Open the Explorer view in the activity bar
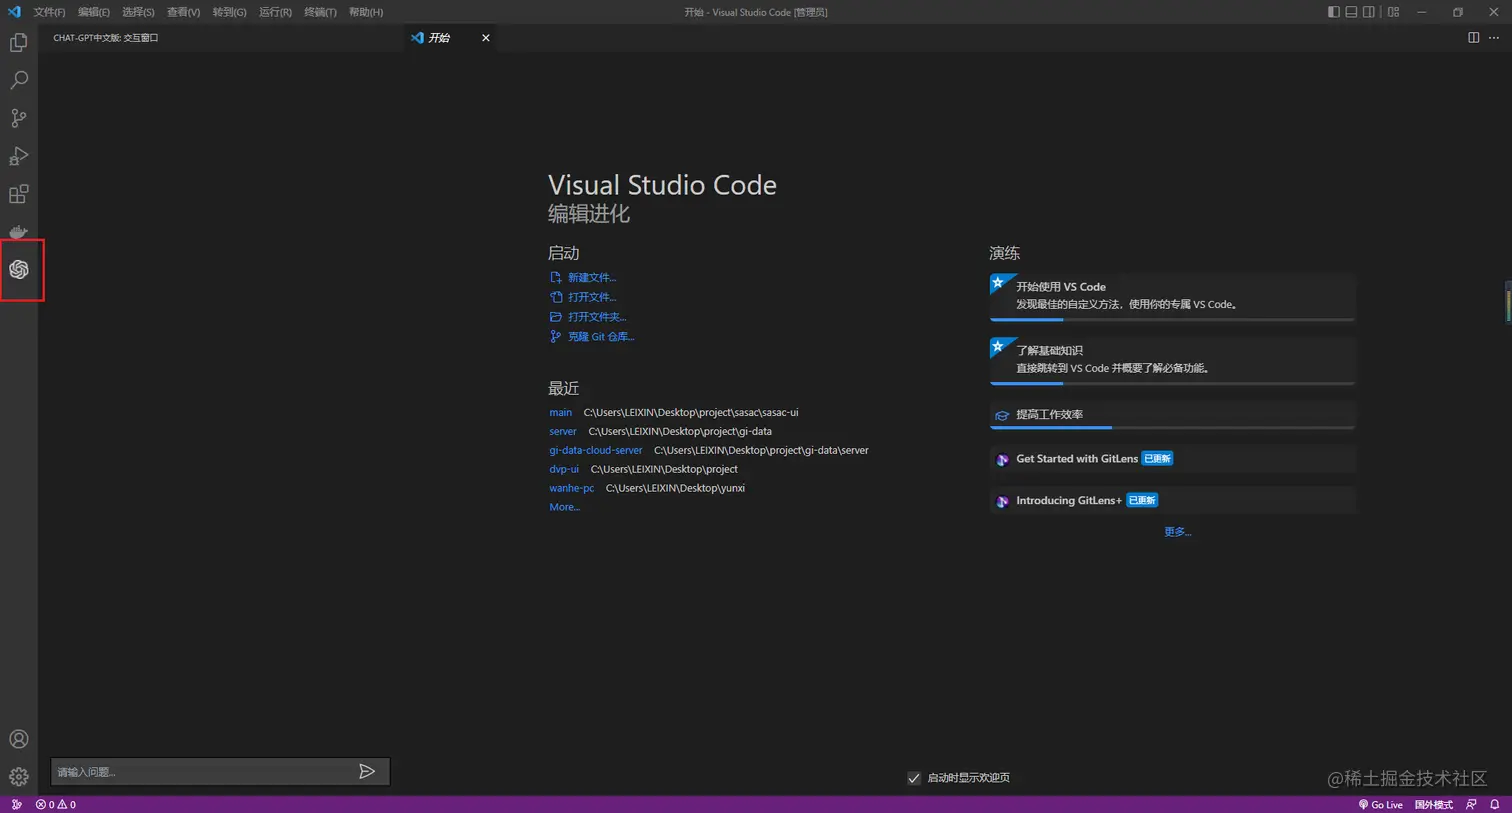The image size is (1512, 813). [x=18, y=43]
